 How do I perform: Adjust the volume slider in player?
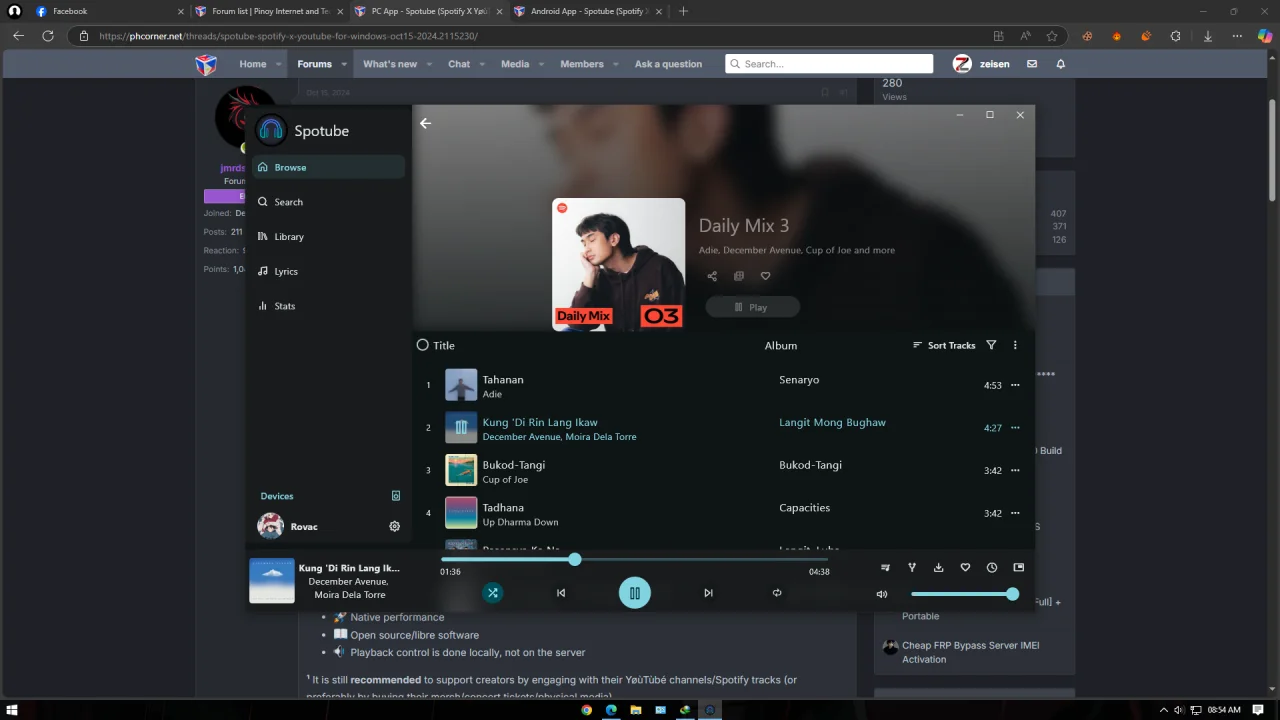[x=964, y=594]
